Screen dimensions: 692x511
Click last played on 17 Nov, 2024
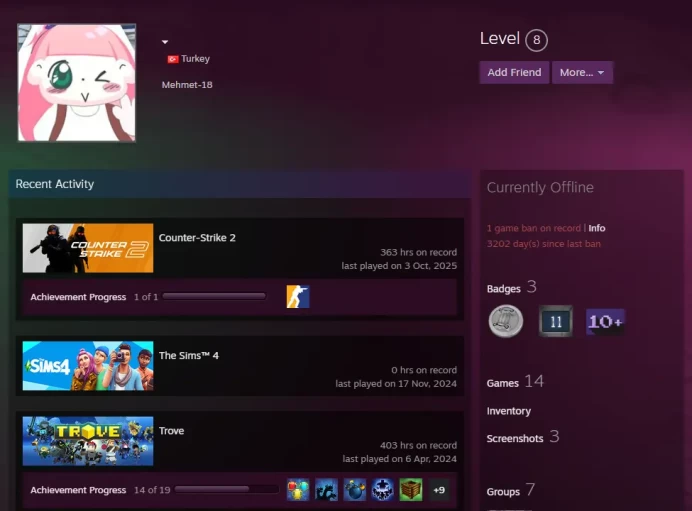(396, 383)
